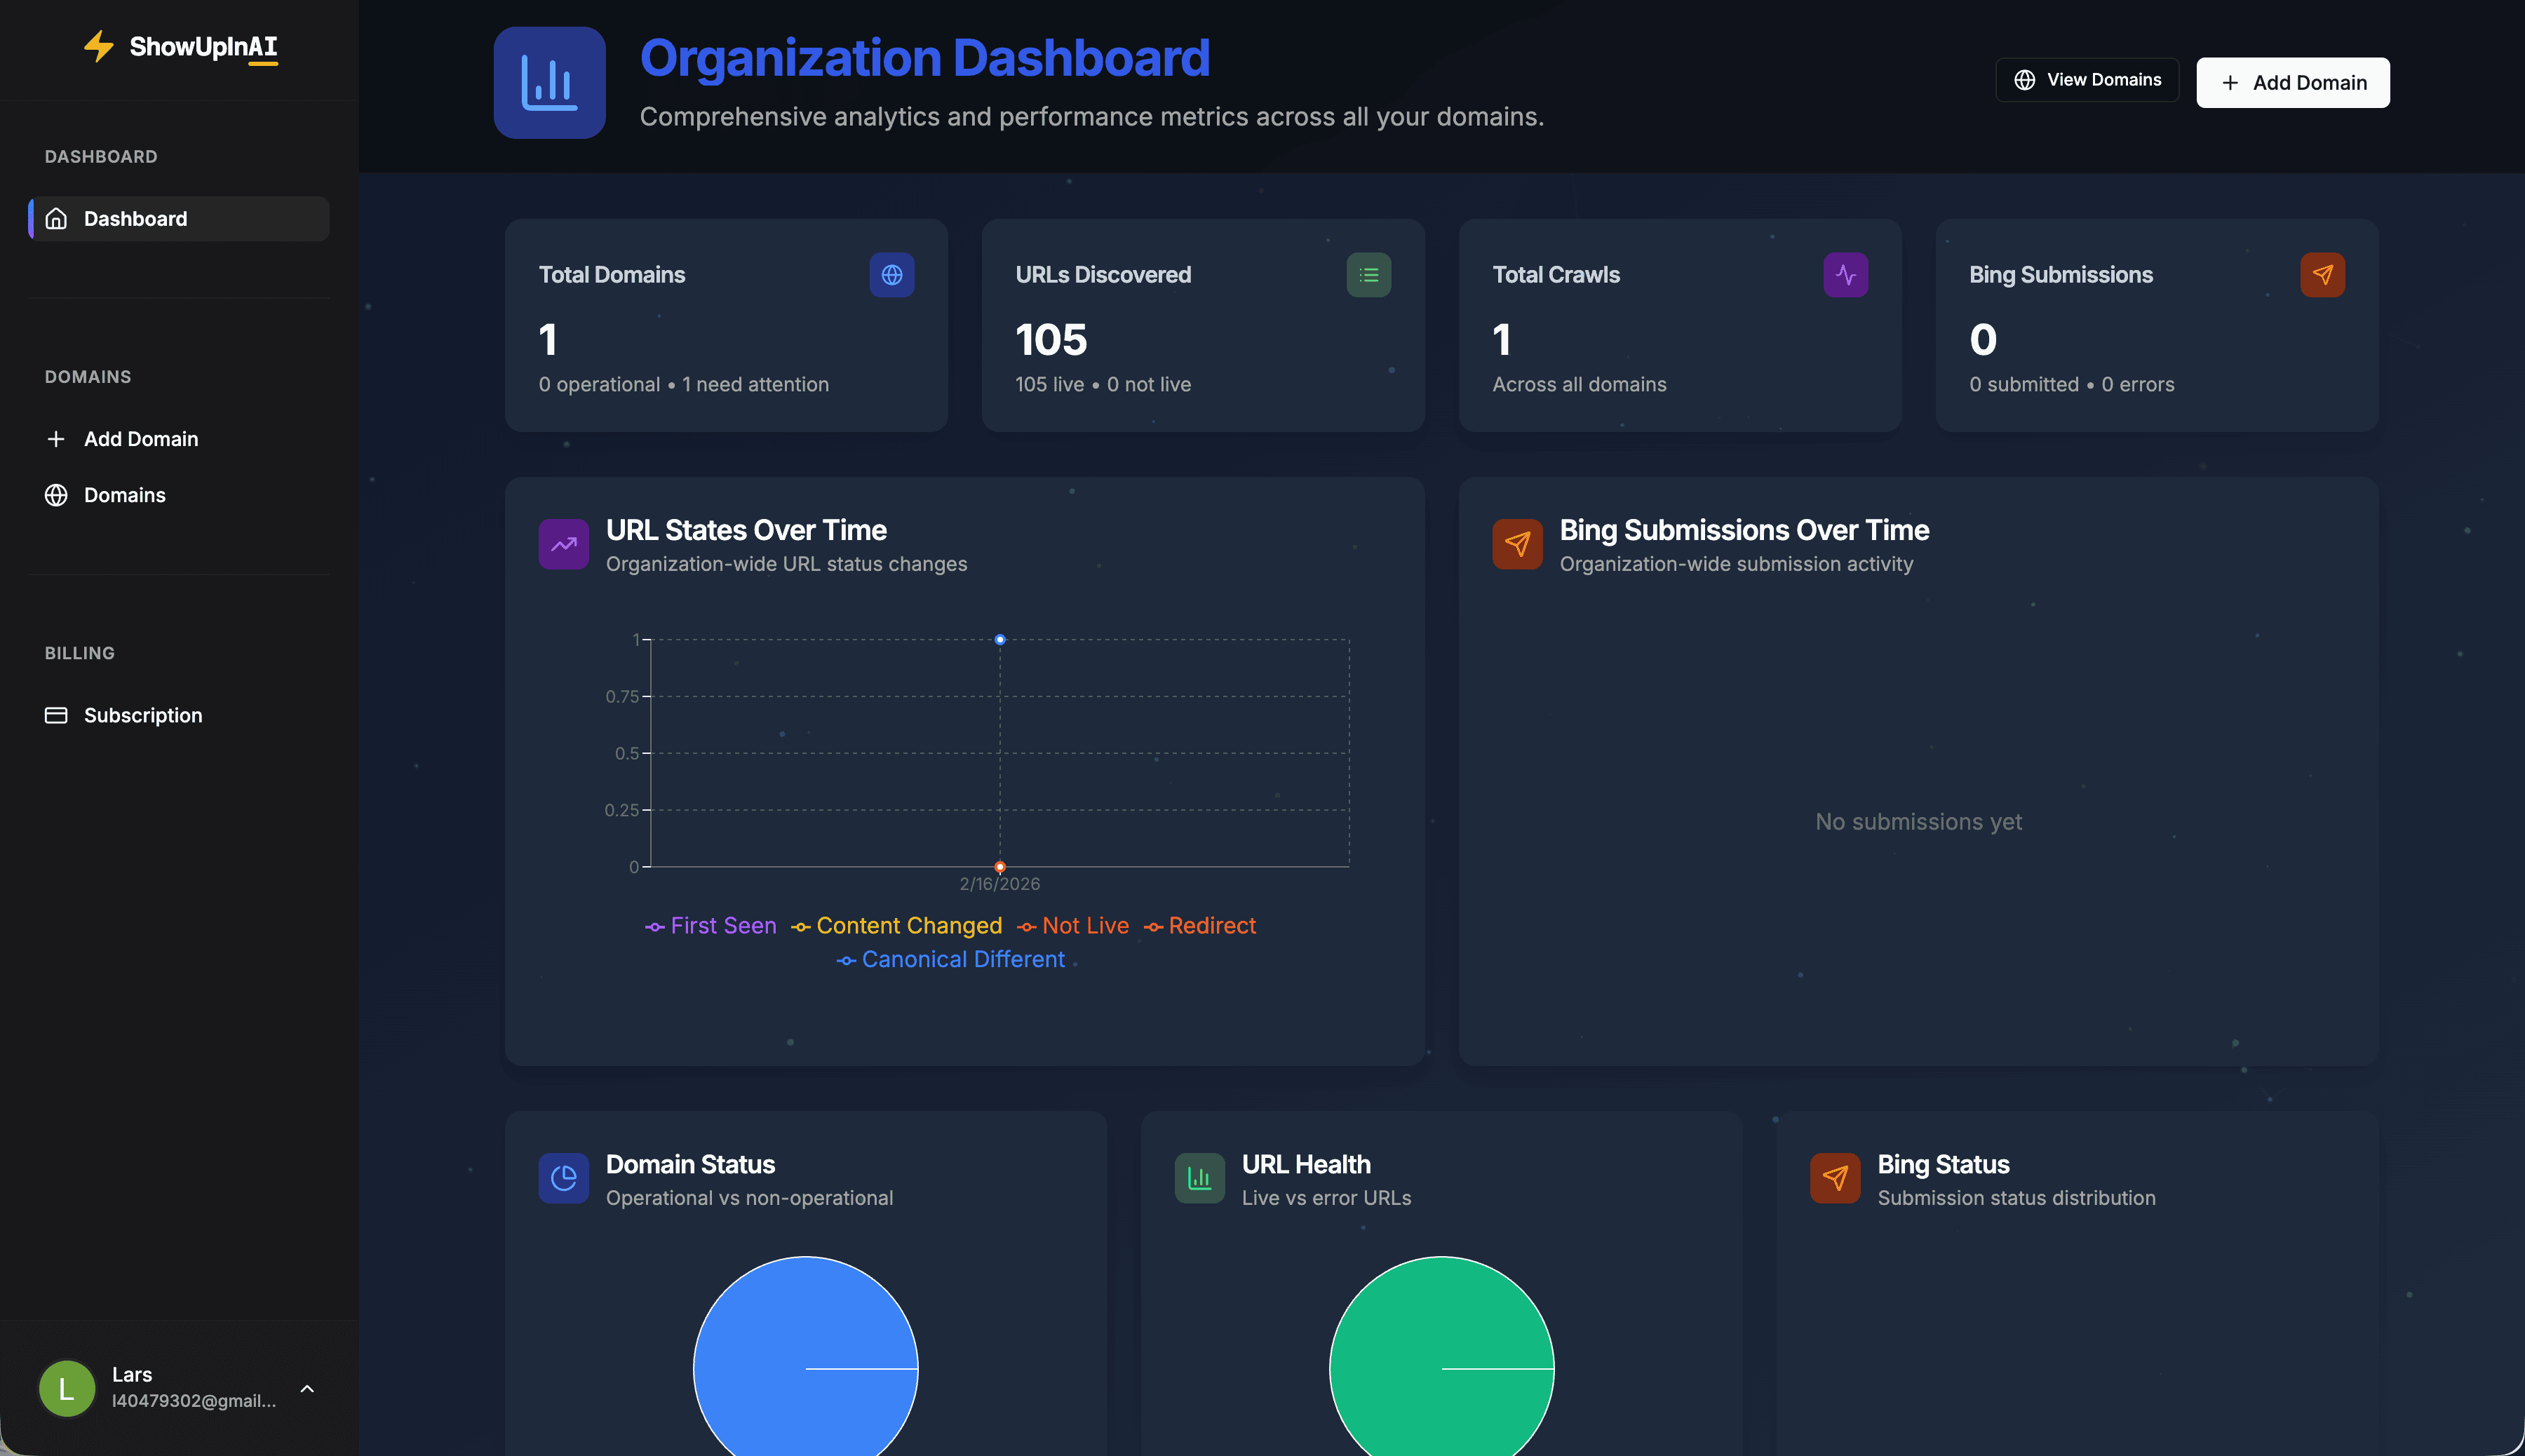Open View Domains from the header
The height and width of the screenshot is (1456, 2525).
click(2086, 79)
